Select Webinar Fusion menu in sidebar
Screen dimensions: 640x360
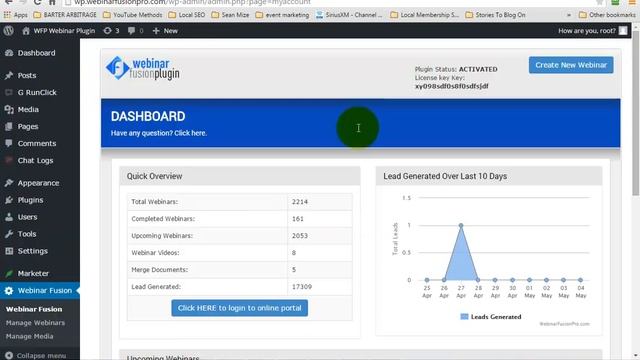pyautogui.click(x=40, y=291)
